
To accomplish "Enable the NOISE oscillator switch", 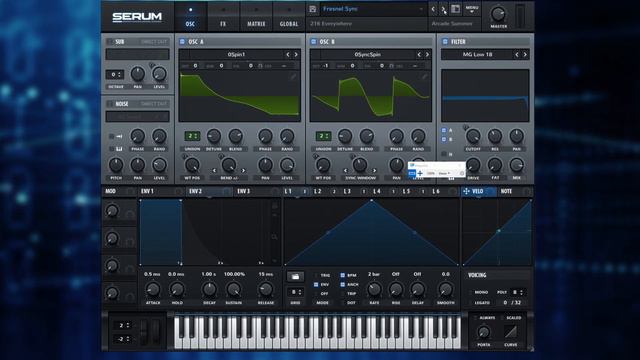I will coord(109,104).
